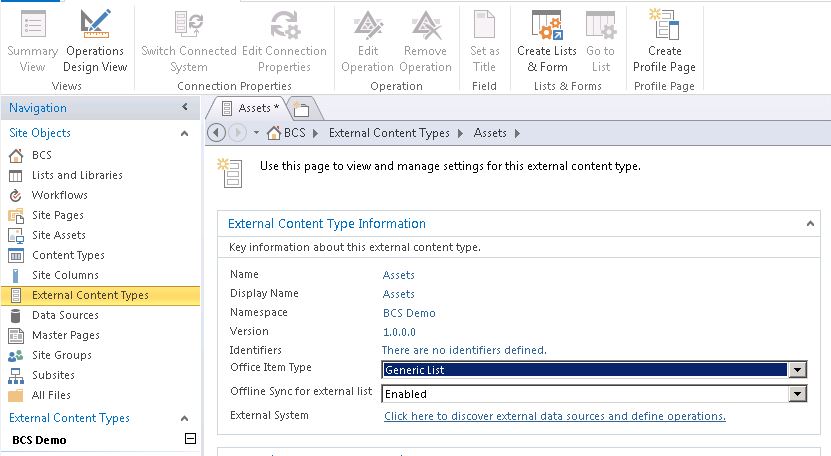Select the Assets tab
Image resolution: width=831 pixels, height=456 pixels.
click(x=250, y=108)
